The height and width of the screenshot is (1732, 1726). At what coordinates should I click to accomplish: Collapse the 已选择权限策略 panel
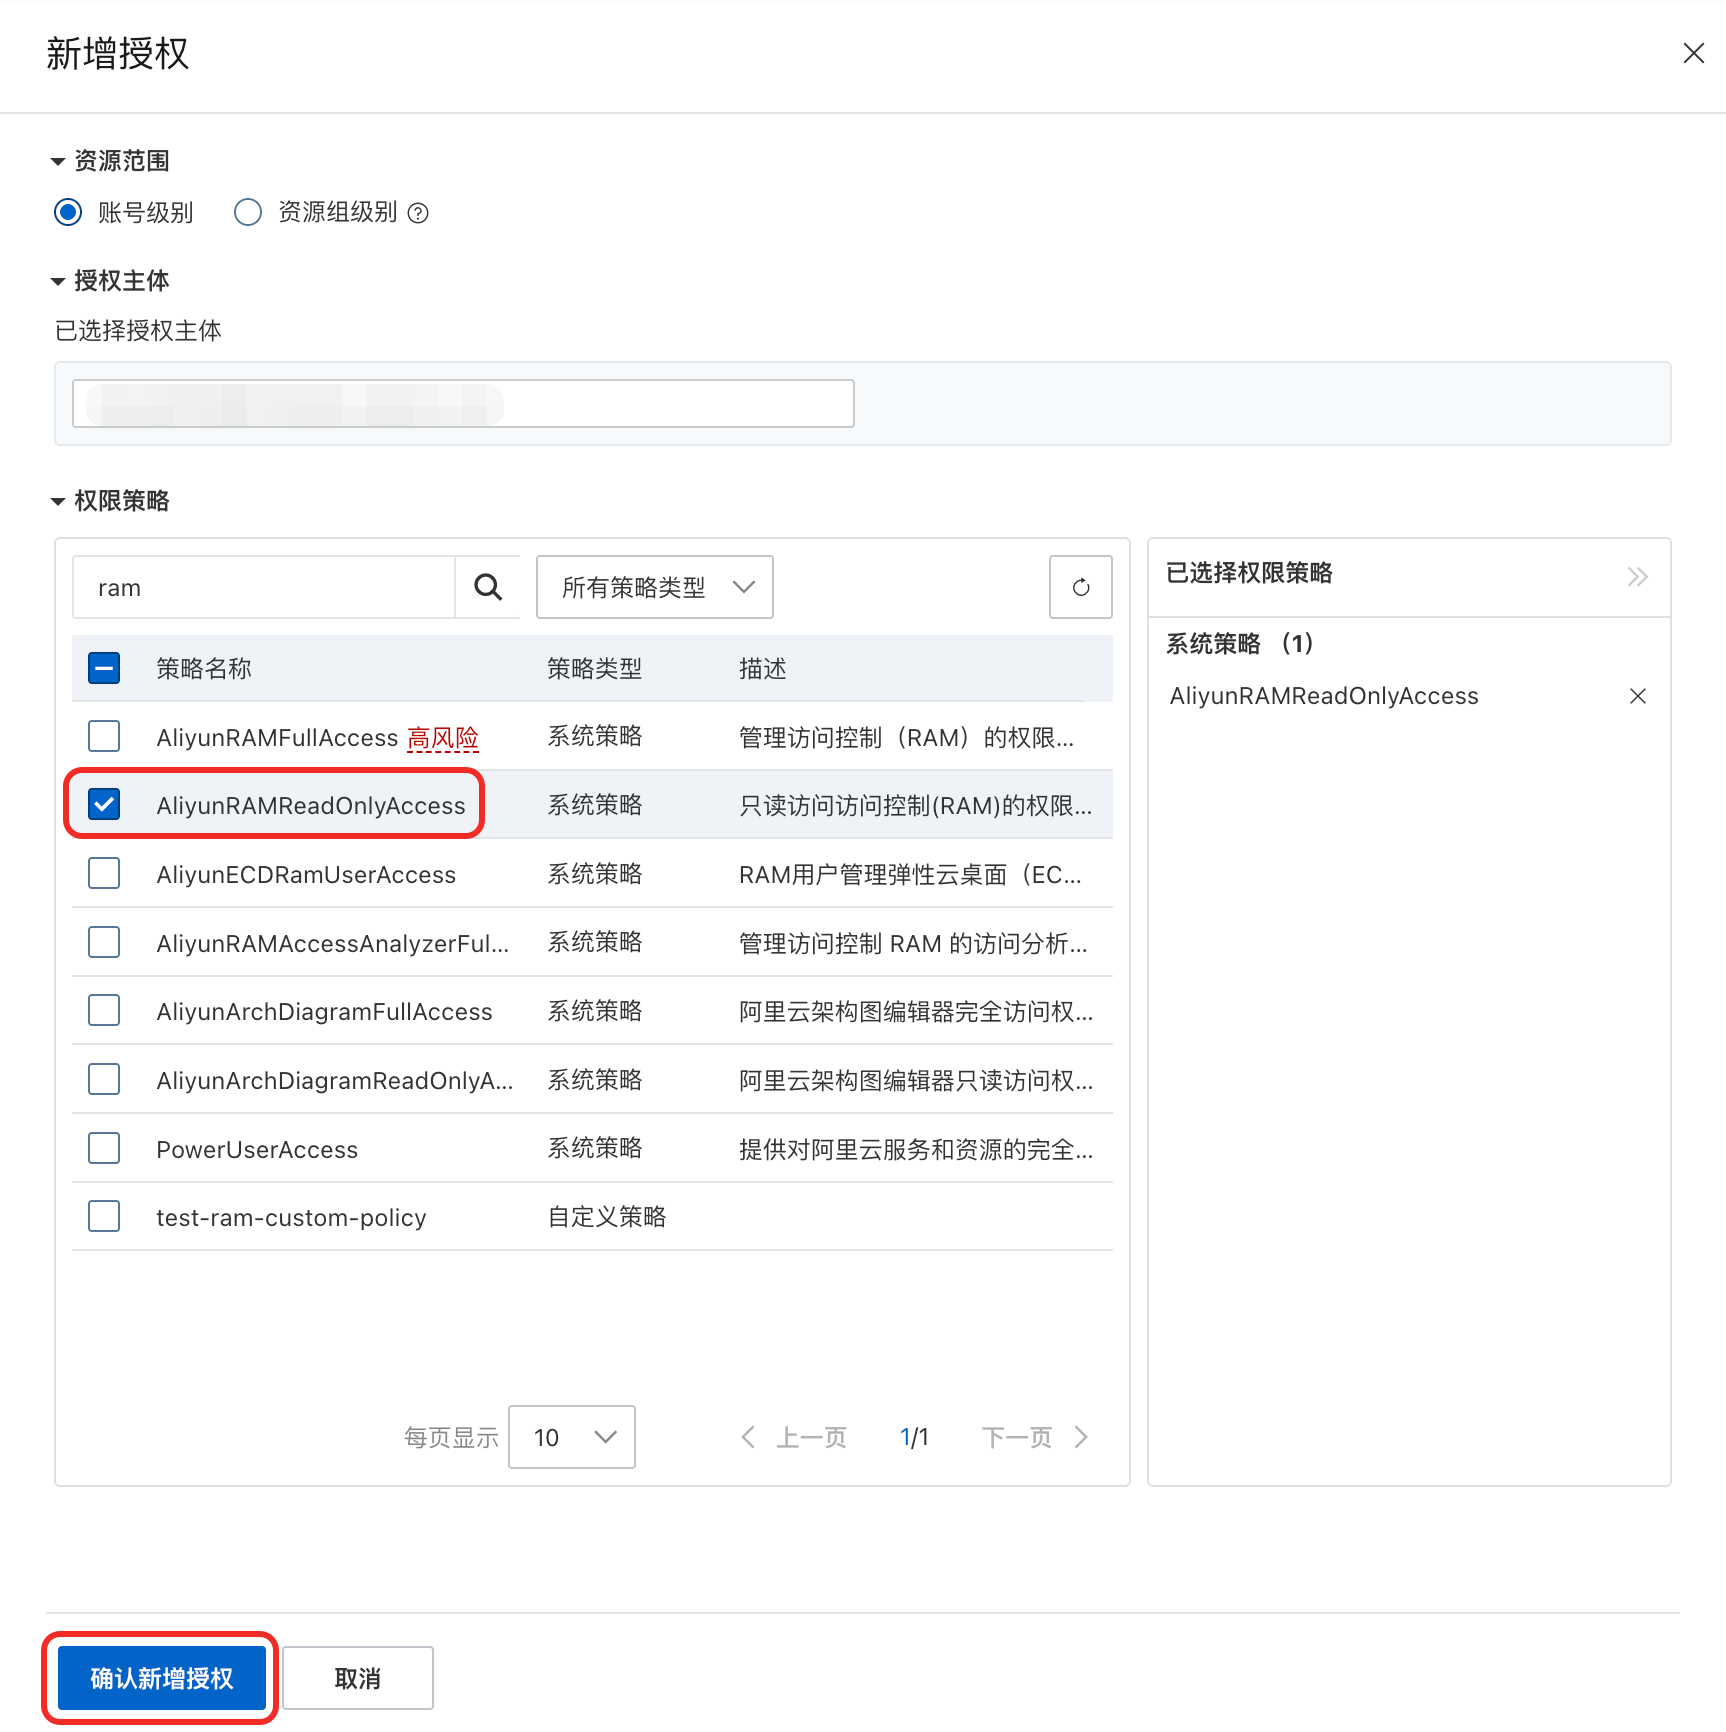[1637, 576]
